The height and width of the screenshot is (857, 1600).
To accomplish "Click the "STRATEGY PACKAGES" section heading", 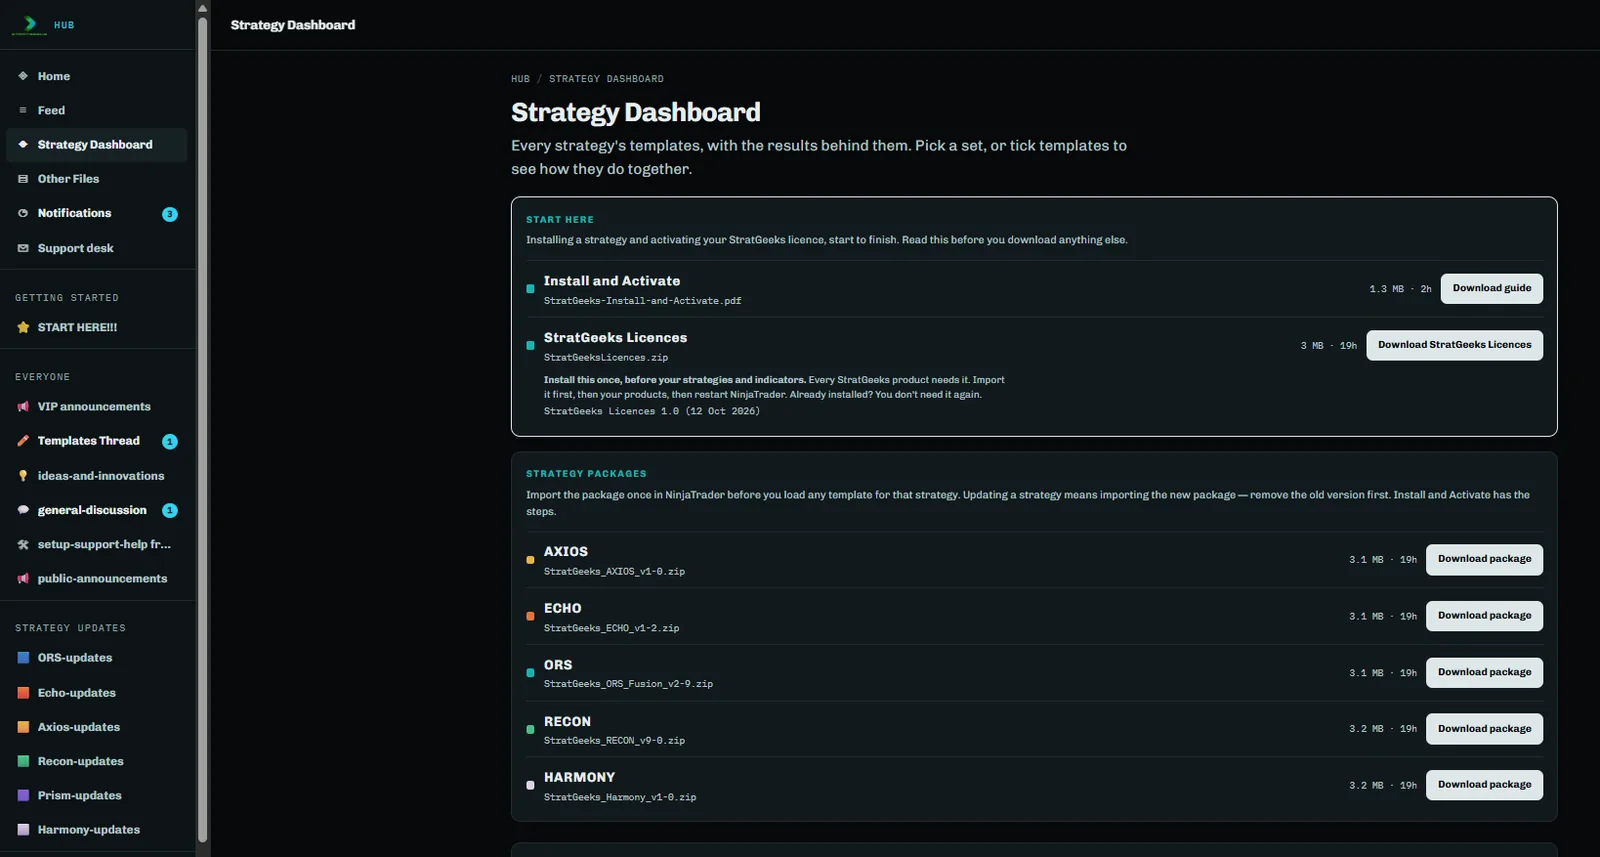I will coord(586,474).
